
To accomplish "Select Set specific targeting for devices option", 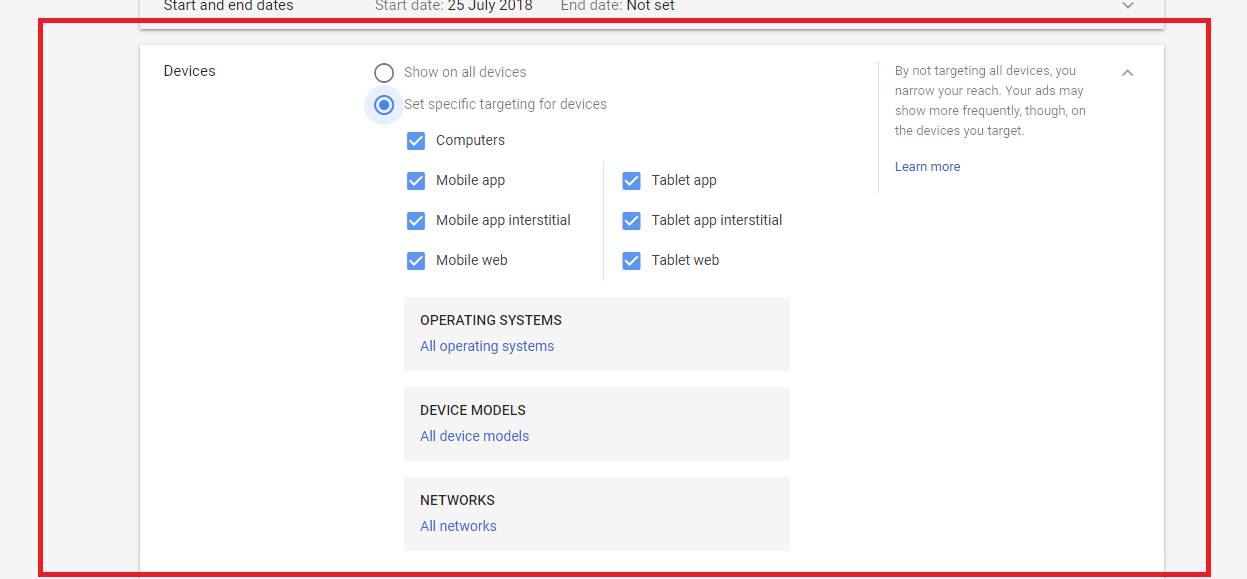I will pos(384,104).
